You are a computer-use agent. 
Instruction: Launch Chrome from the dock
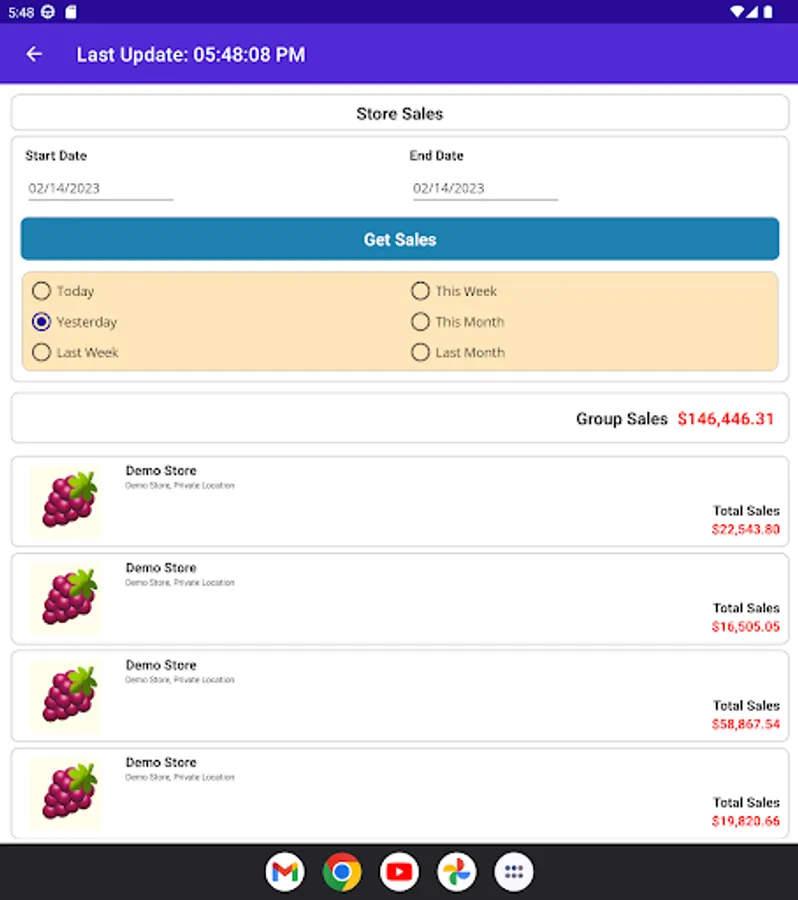[x=342, y=872]
